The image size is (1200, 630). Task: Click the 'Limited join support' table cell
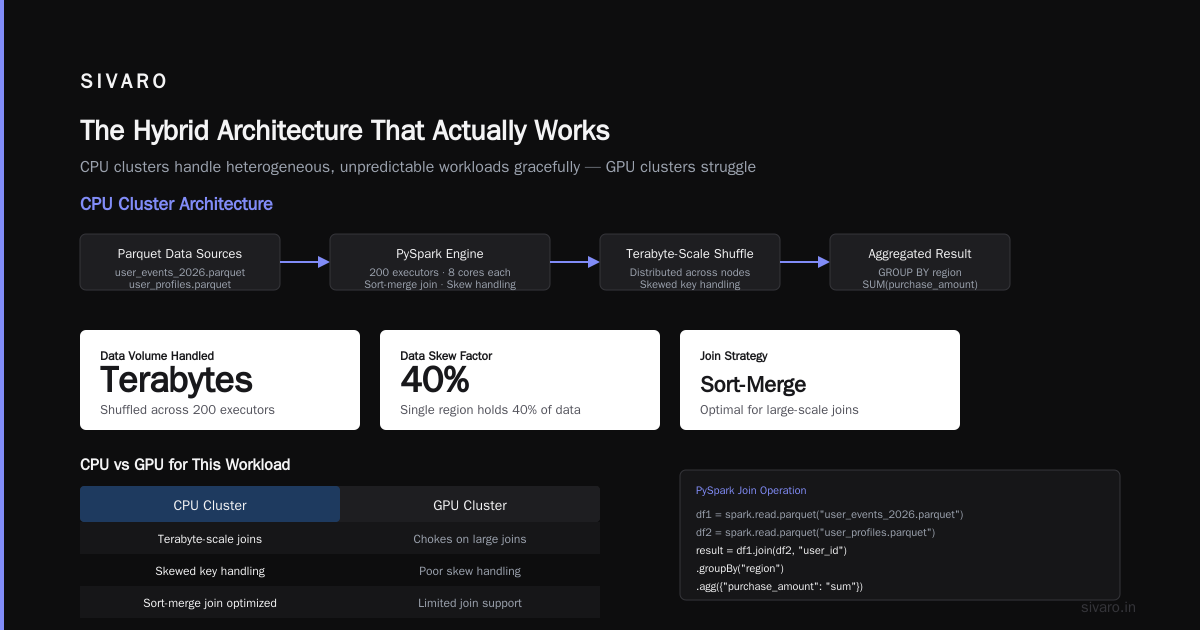[470, 603]
